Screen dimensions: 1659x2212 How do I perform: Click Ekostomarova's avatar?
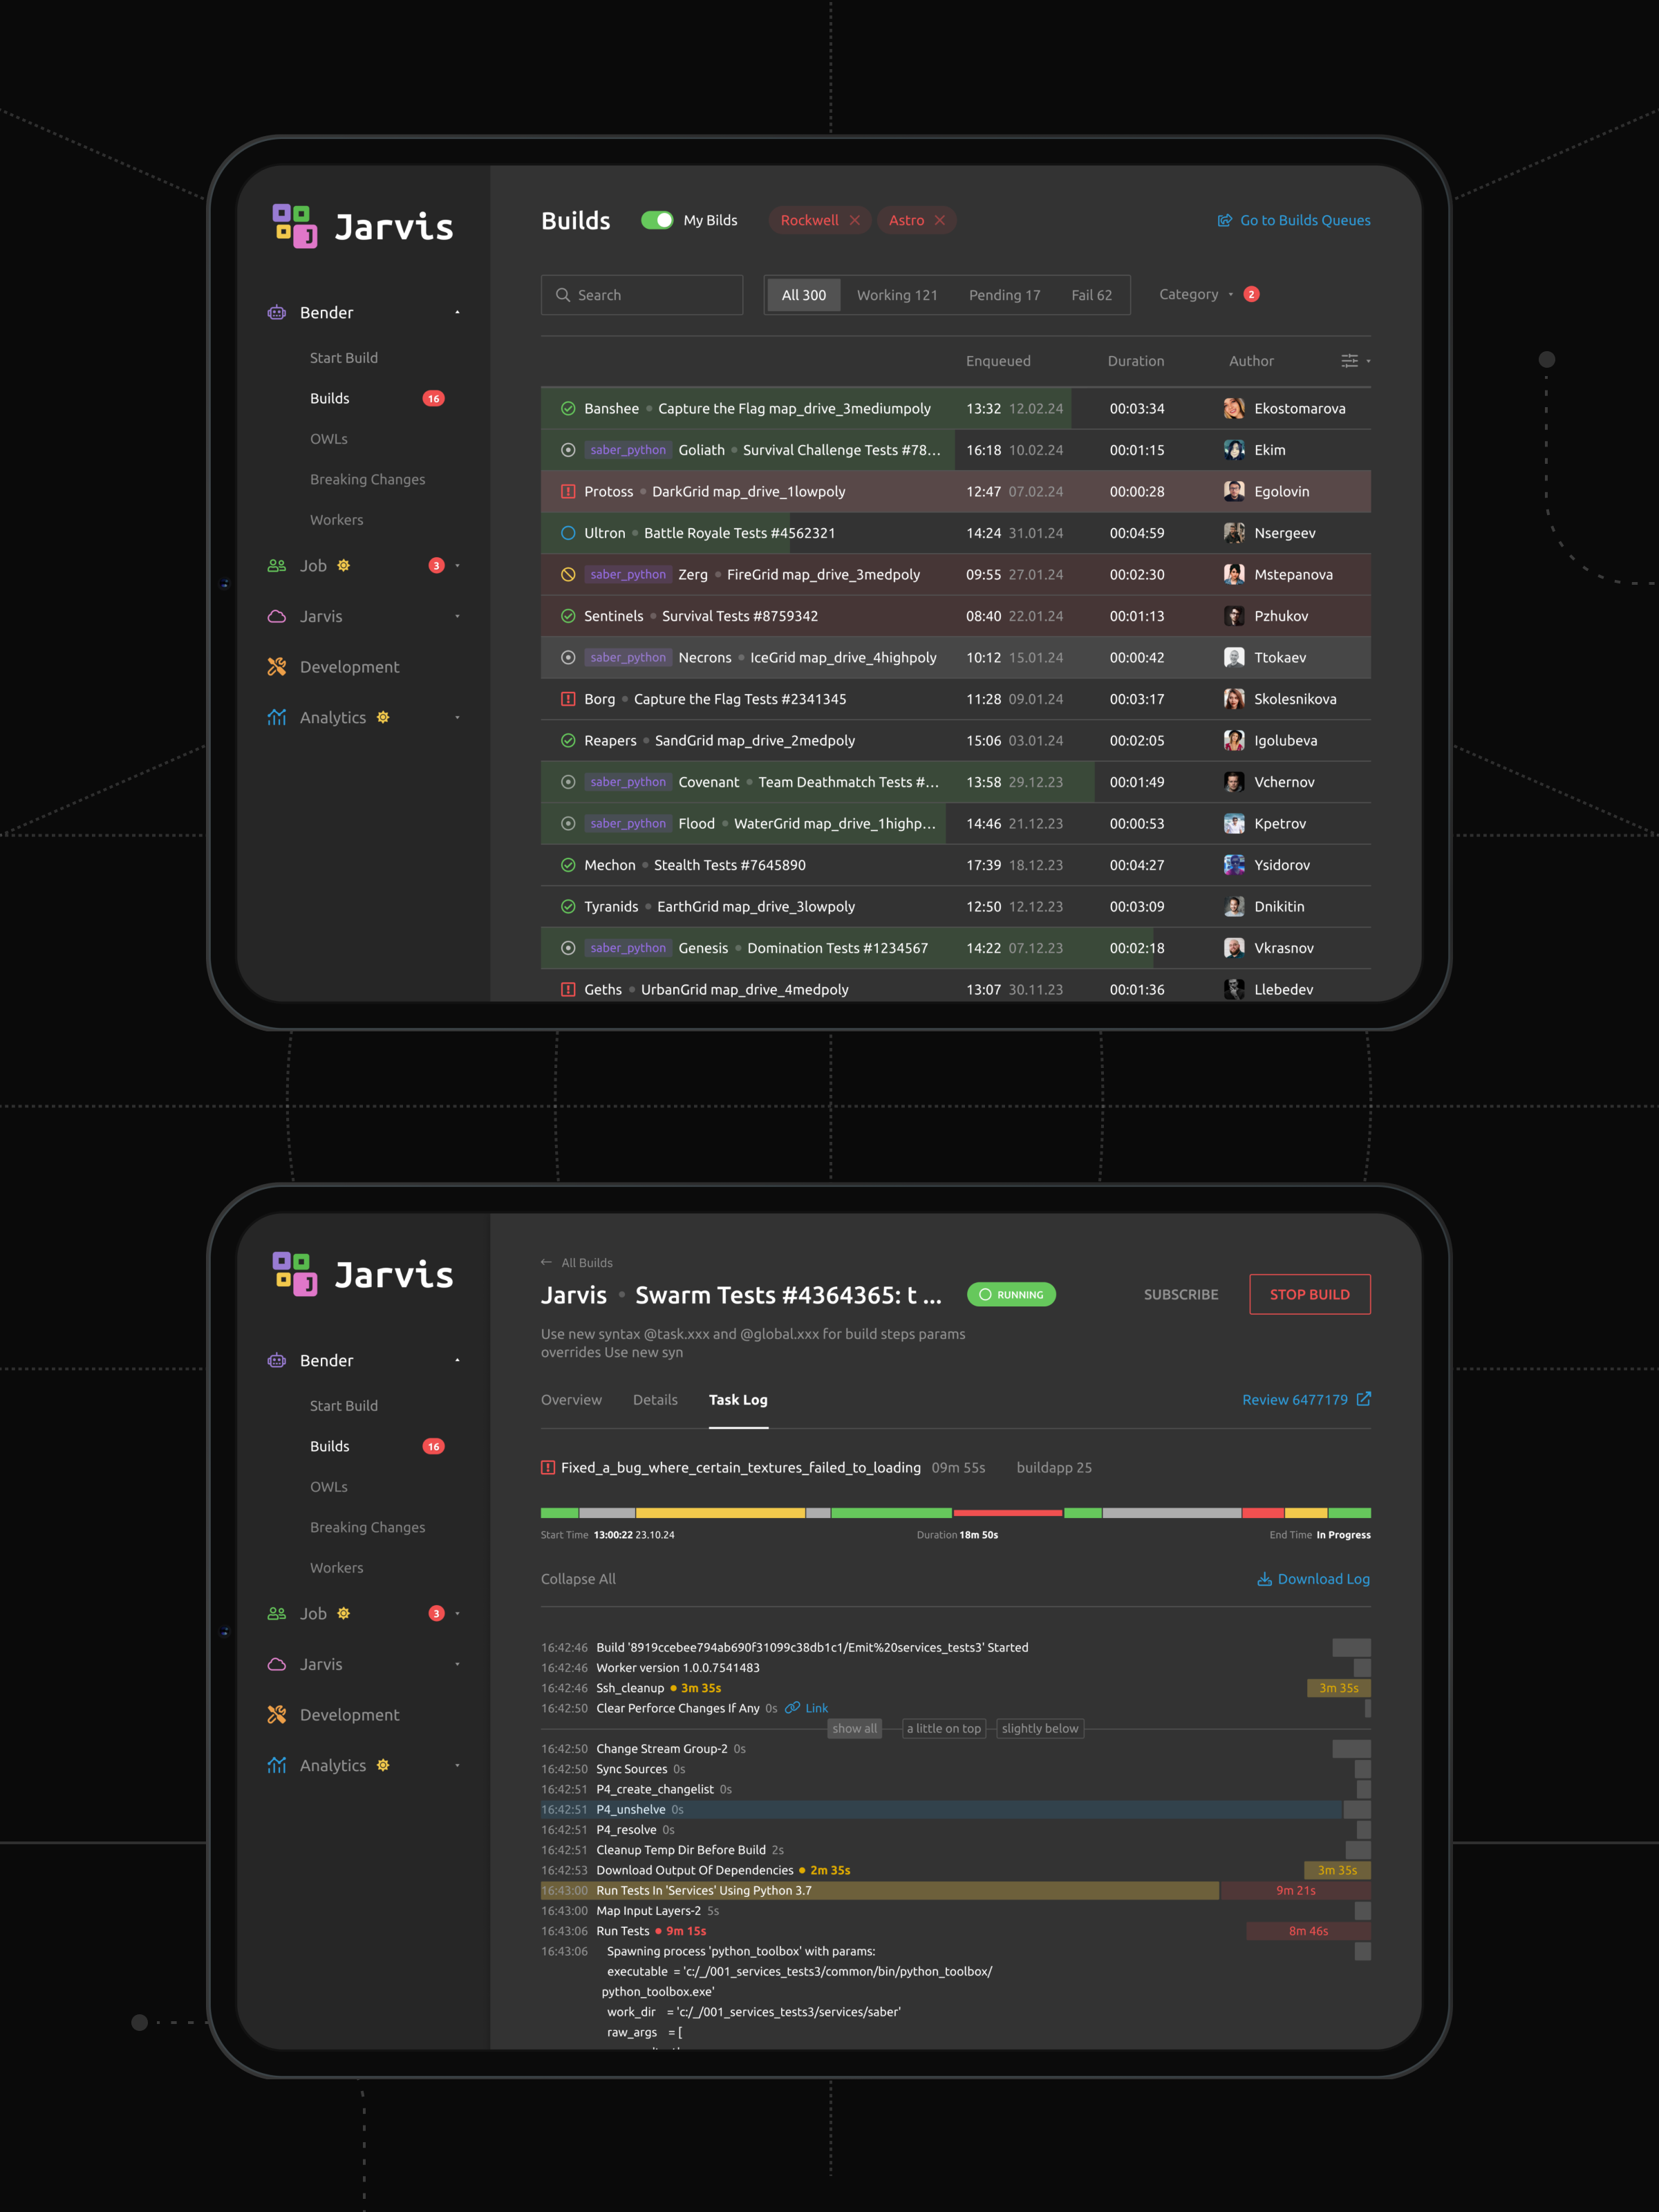coord(1234,409)
